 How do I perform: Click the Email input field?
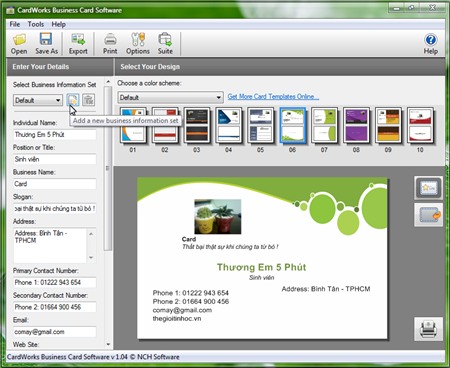pos(55,332)
